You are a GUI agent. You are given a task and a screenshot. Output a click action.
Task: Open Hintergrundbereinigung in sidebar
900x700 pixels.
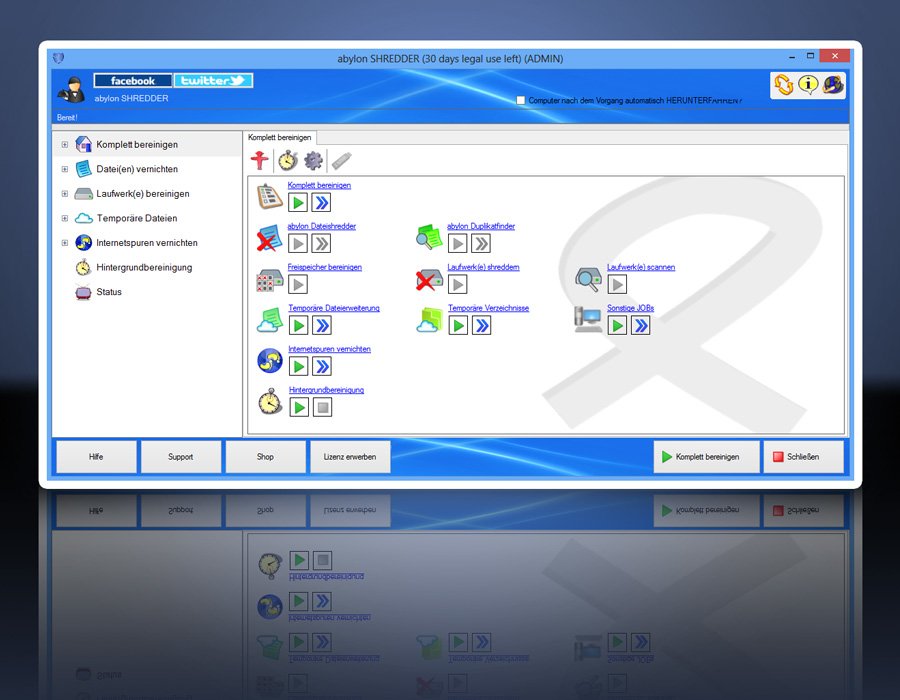[x=144, y=267]
